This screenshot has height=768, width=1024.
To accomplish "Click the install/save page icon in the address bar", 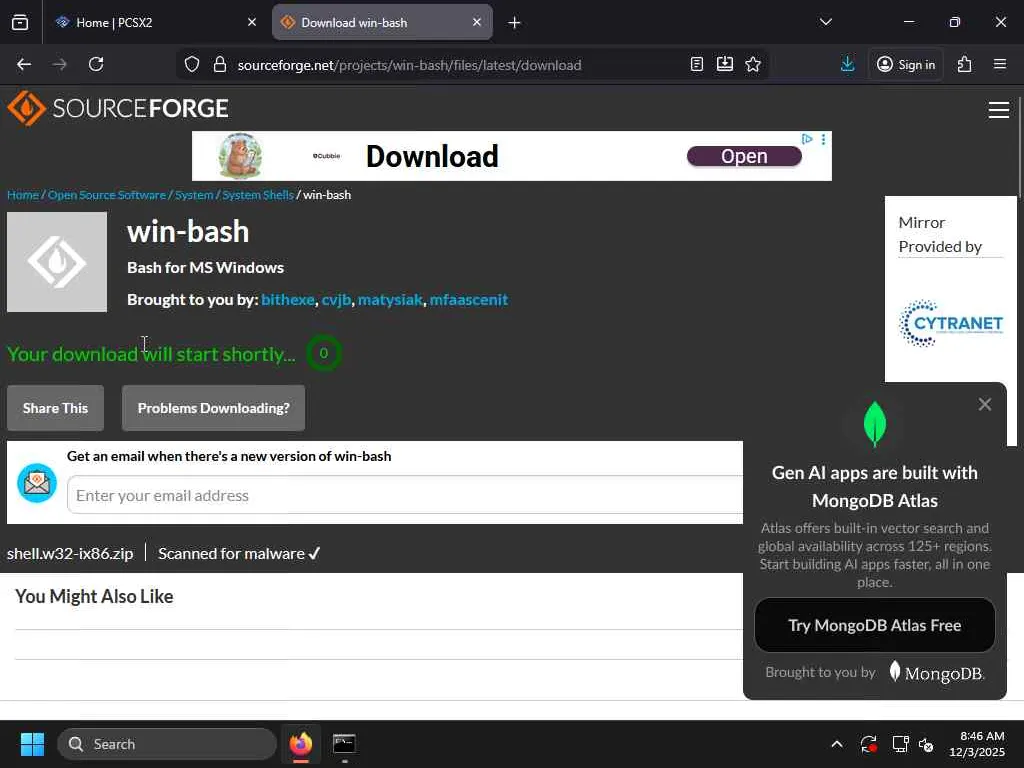I will coord(725,65).
